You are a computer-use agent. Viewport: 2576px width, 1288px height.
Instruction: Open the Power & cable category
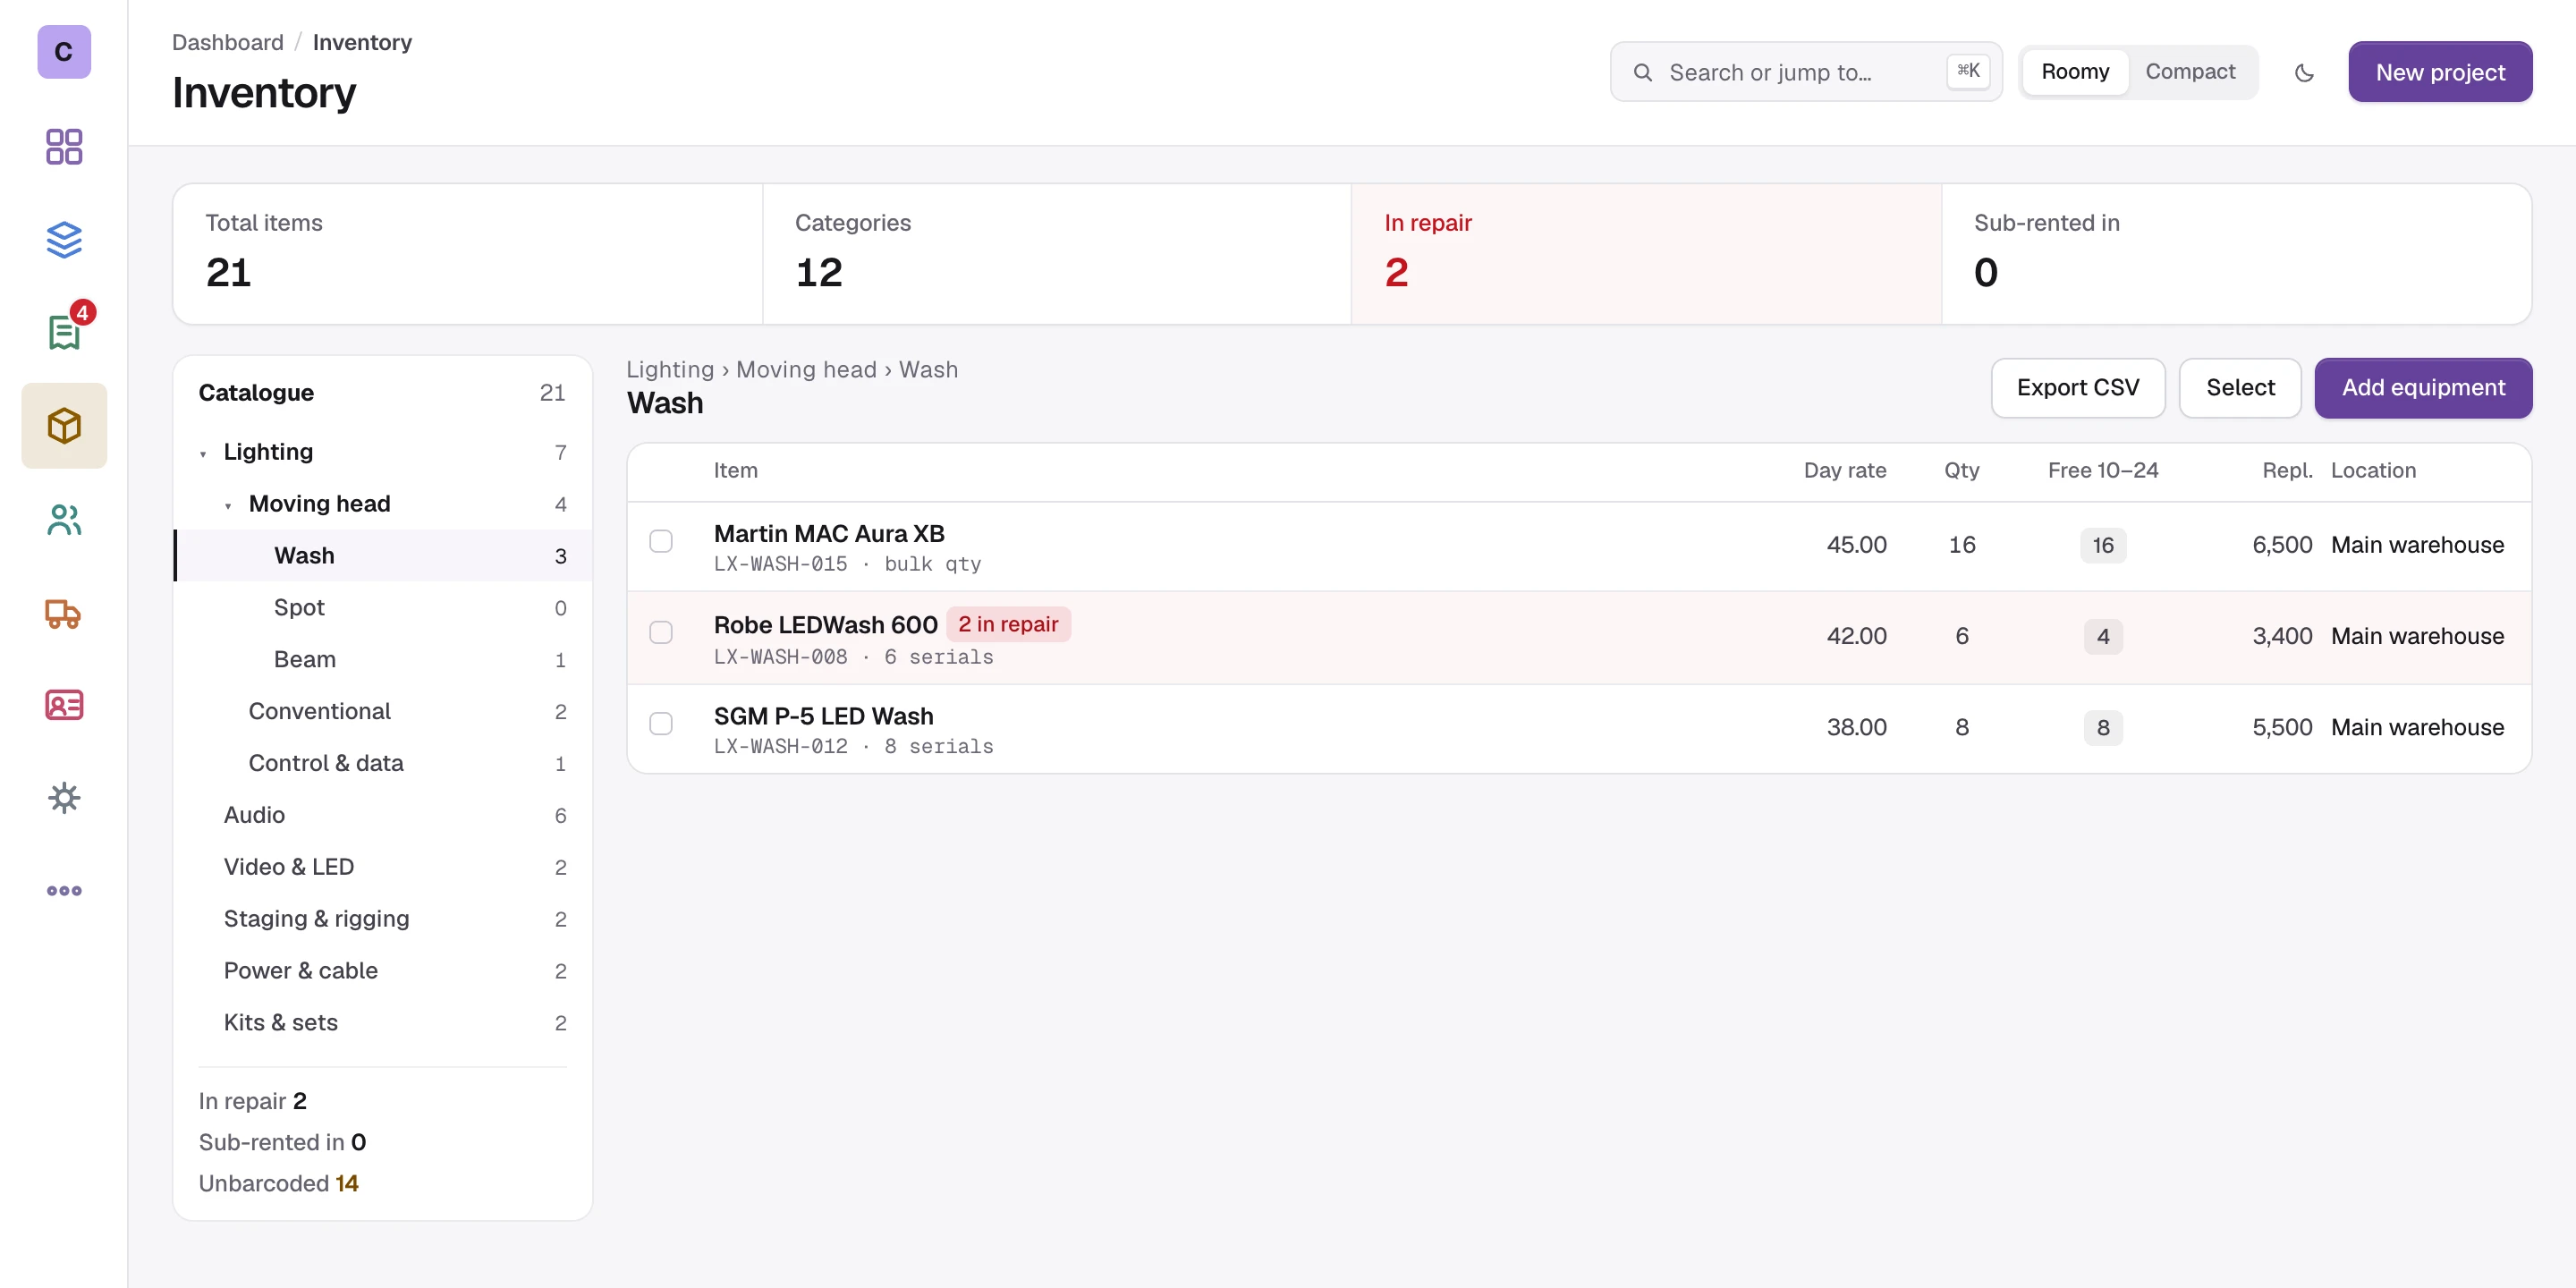383,972
